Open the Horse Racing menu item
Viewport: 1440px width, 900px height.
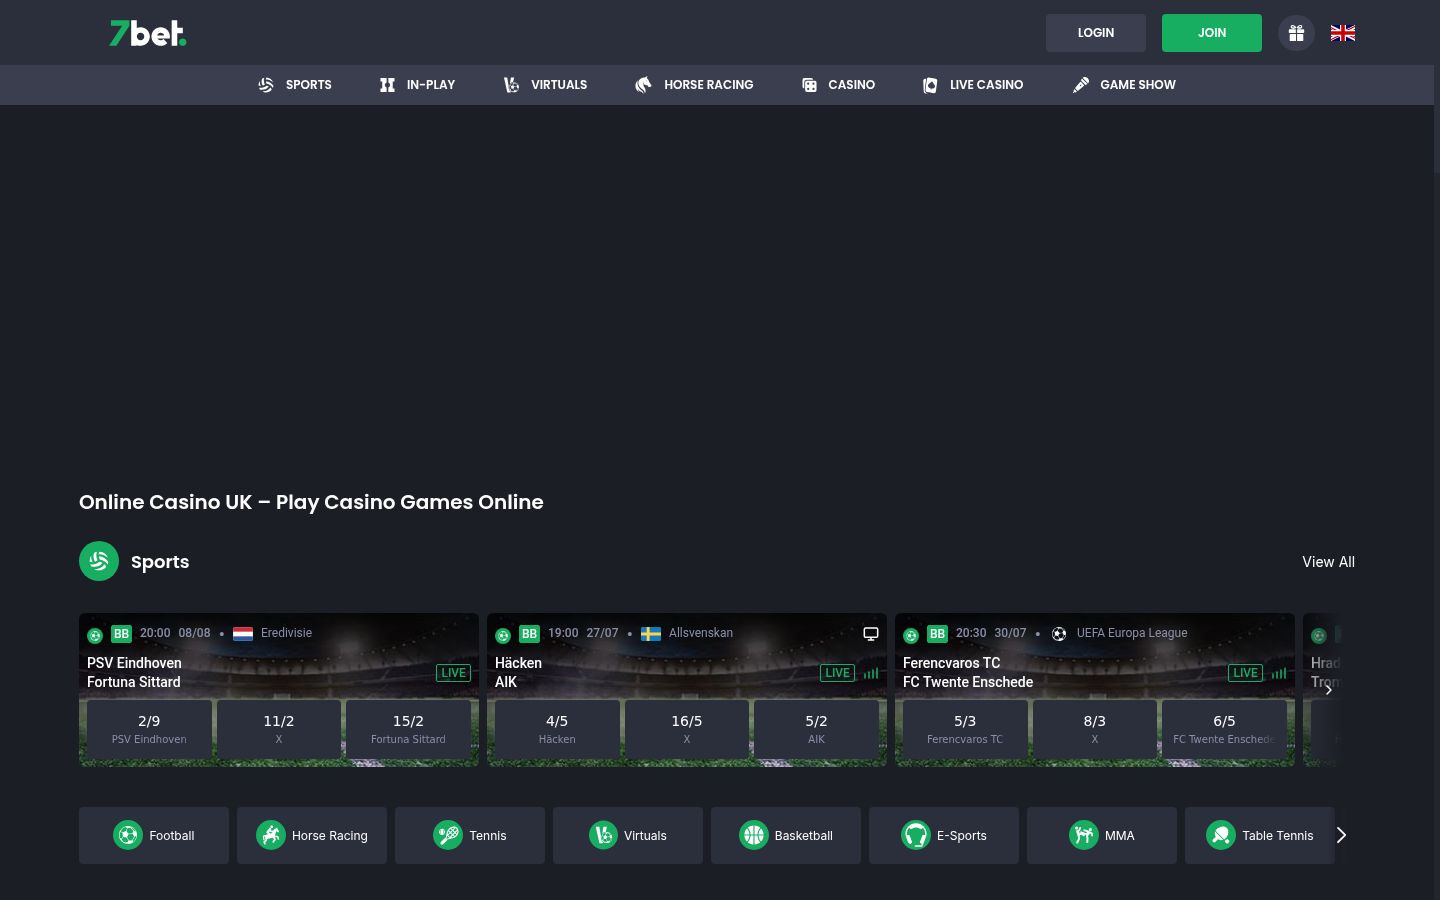pyautogui.click(x=694, y=85)
